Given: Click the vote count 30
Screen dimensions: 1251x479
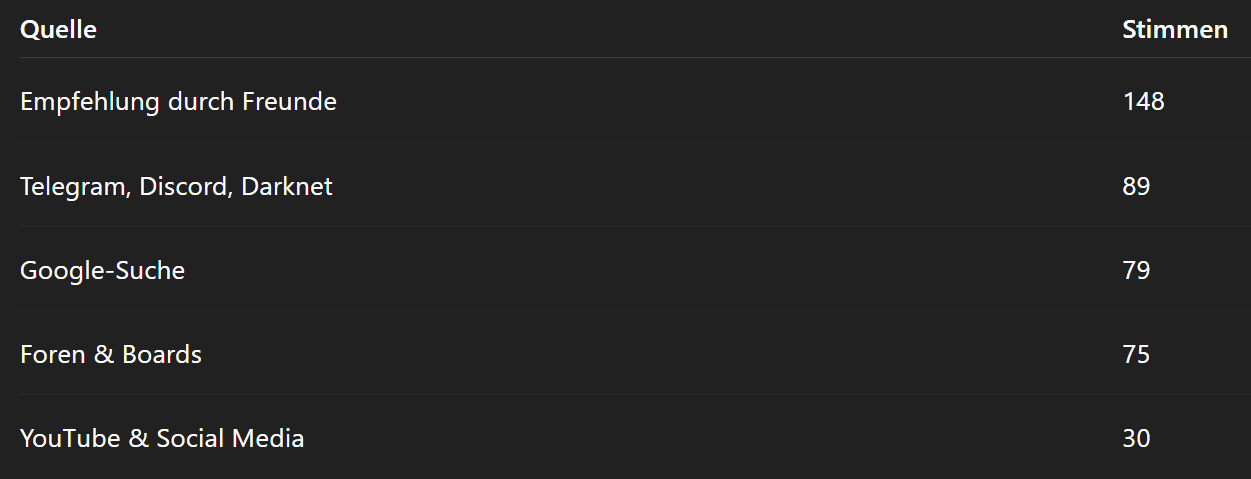Looking at the screenshot, I should click(x=1136, y=438).
